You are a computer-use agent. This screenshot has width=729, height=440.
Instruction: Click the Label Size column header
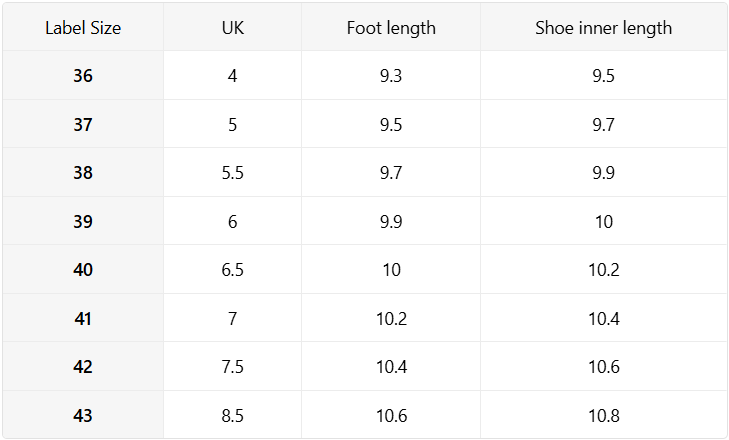(x=83, y=28)
